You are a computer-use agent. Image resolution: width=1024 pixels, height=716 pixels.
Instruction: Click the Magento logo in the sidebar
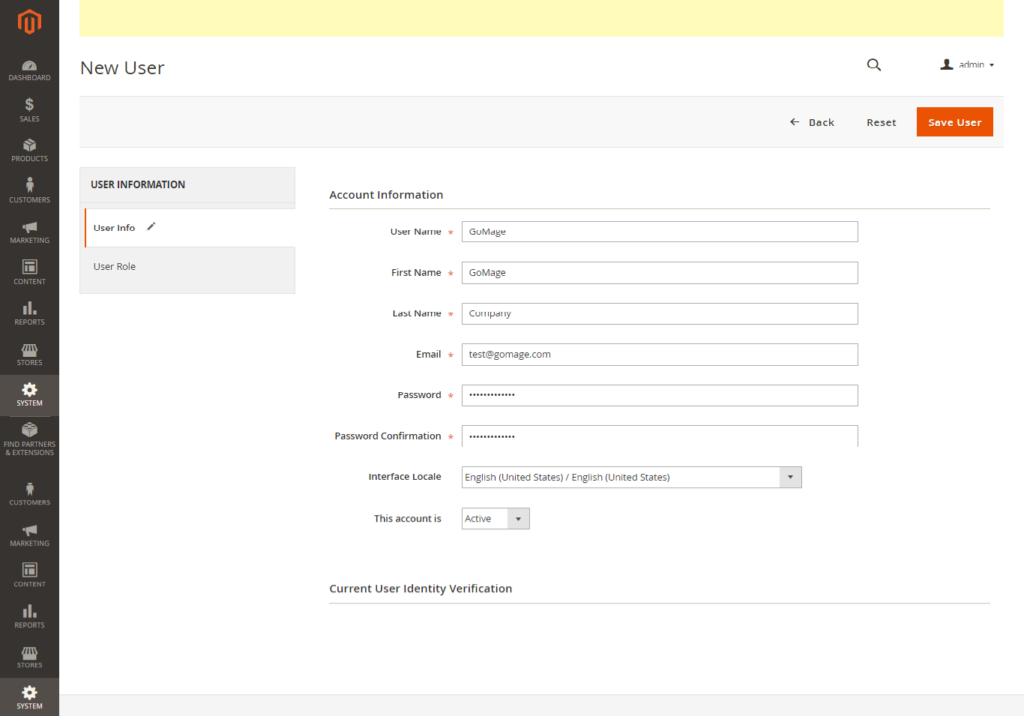pos(29,22)
